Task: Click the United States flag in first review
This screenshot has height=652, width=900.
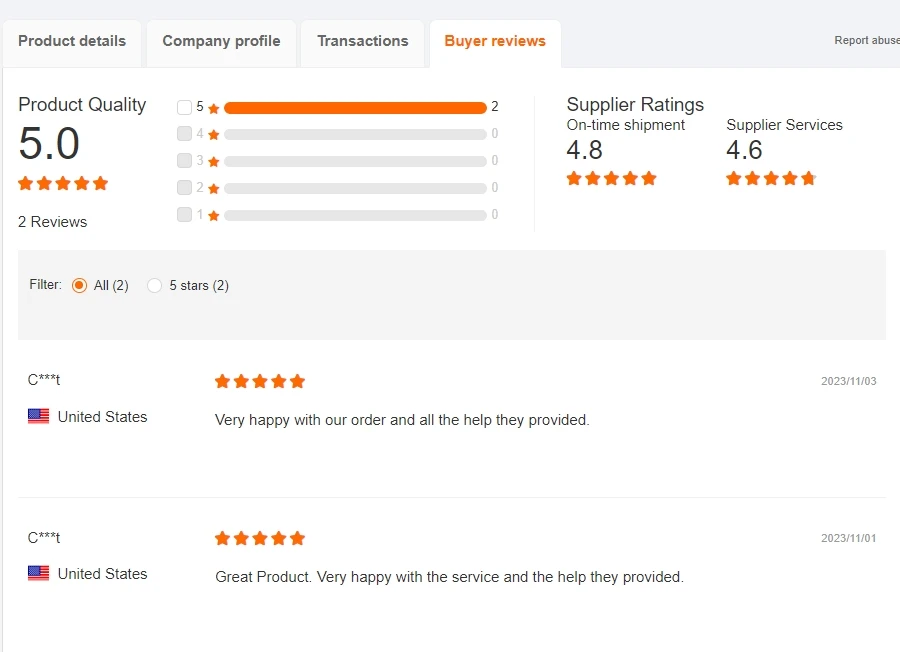Action: point(38,416)
